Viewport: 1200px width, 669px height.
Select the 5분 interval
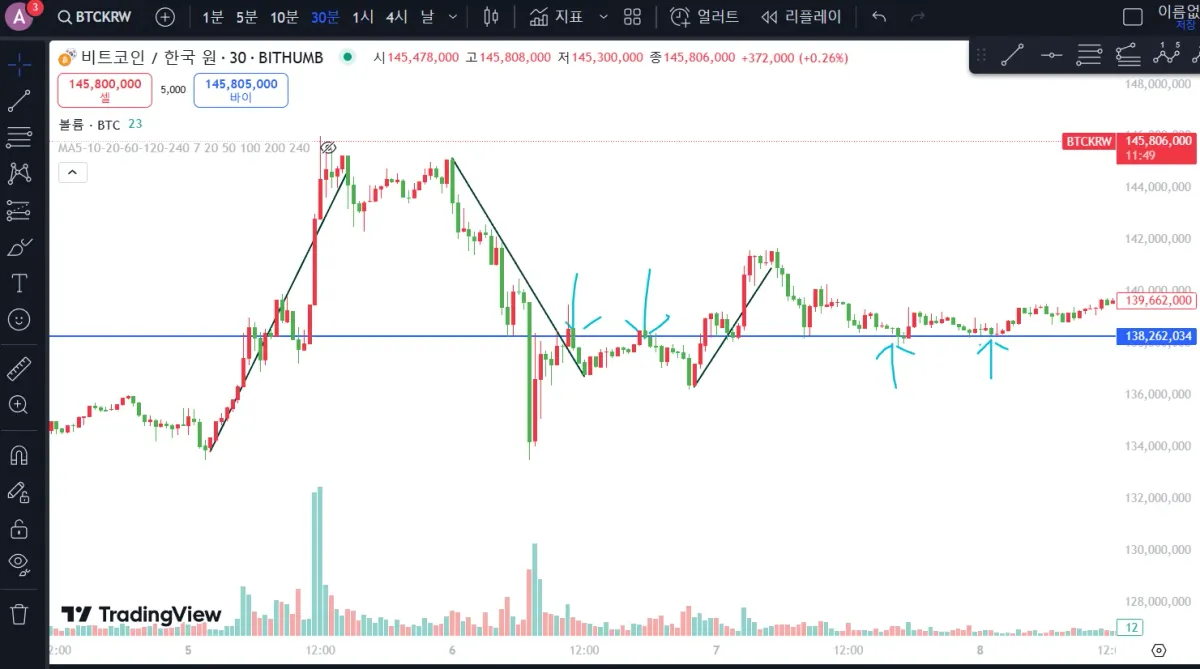(x=246, y=17)
